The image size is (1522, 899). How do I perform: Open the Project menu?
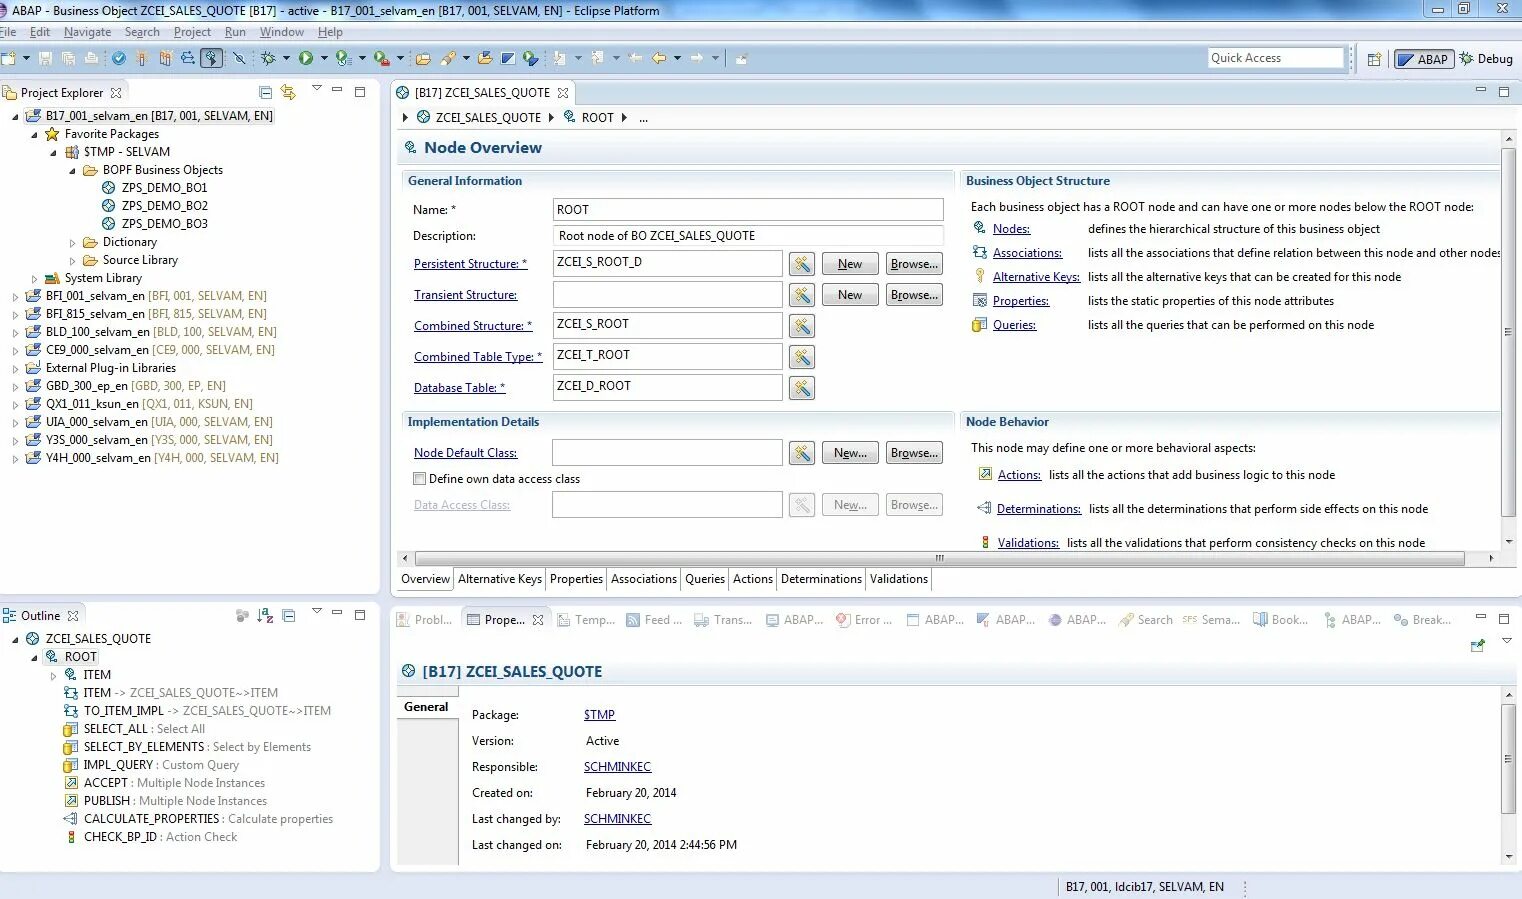(192, 32)
